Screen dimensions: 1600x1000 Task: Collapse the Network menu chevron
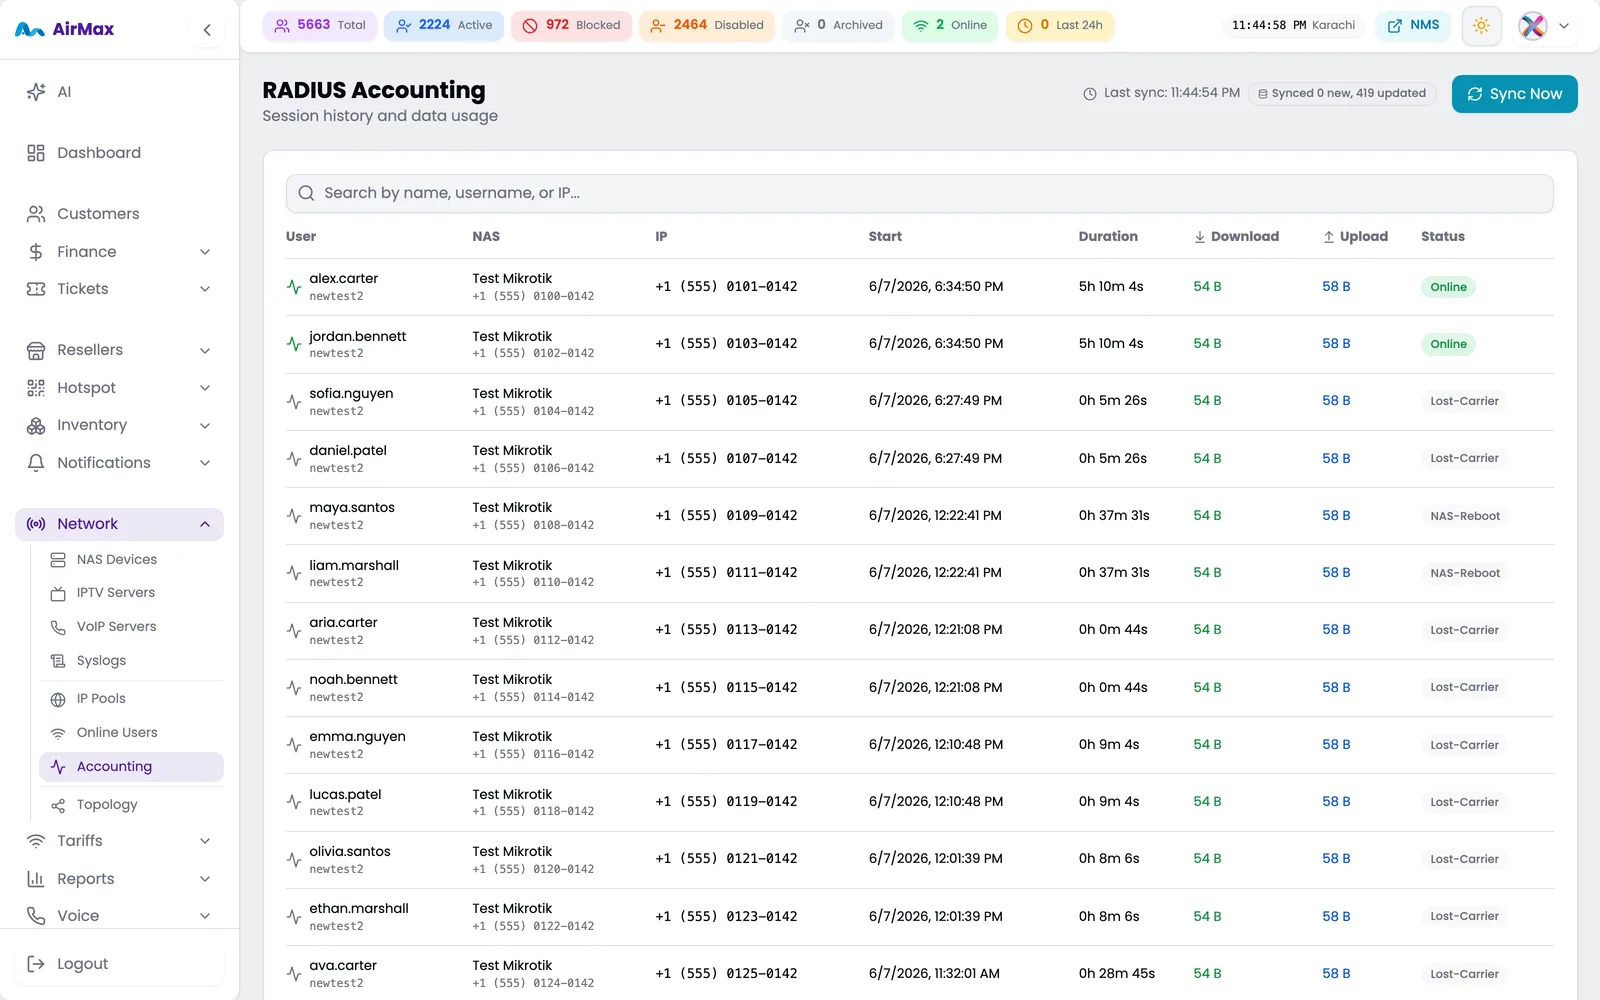(x=205, y=524)
